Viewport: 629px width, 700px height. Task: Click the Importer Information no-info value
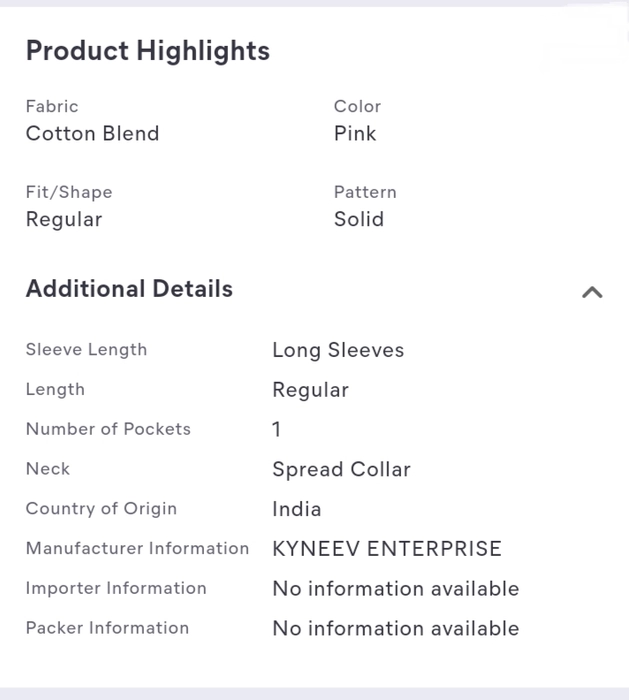396,589
